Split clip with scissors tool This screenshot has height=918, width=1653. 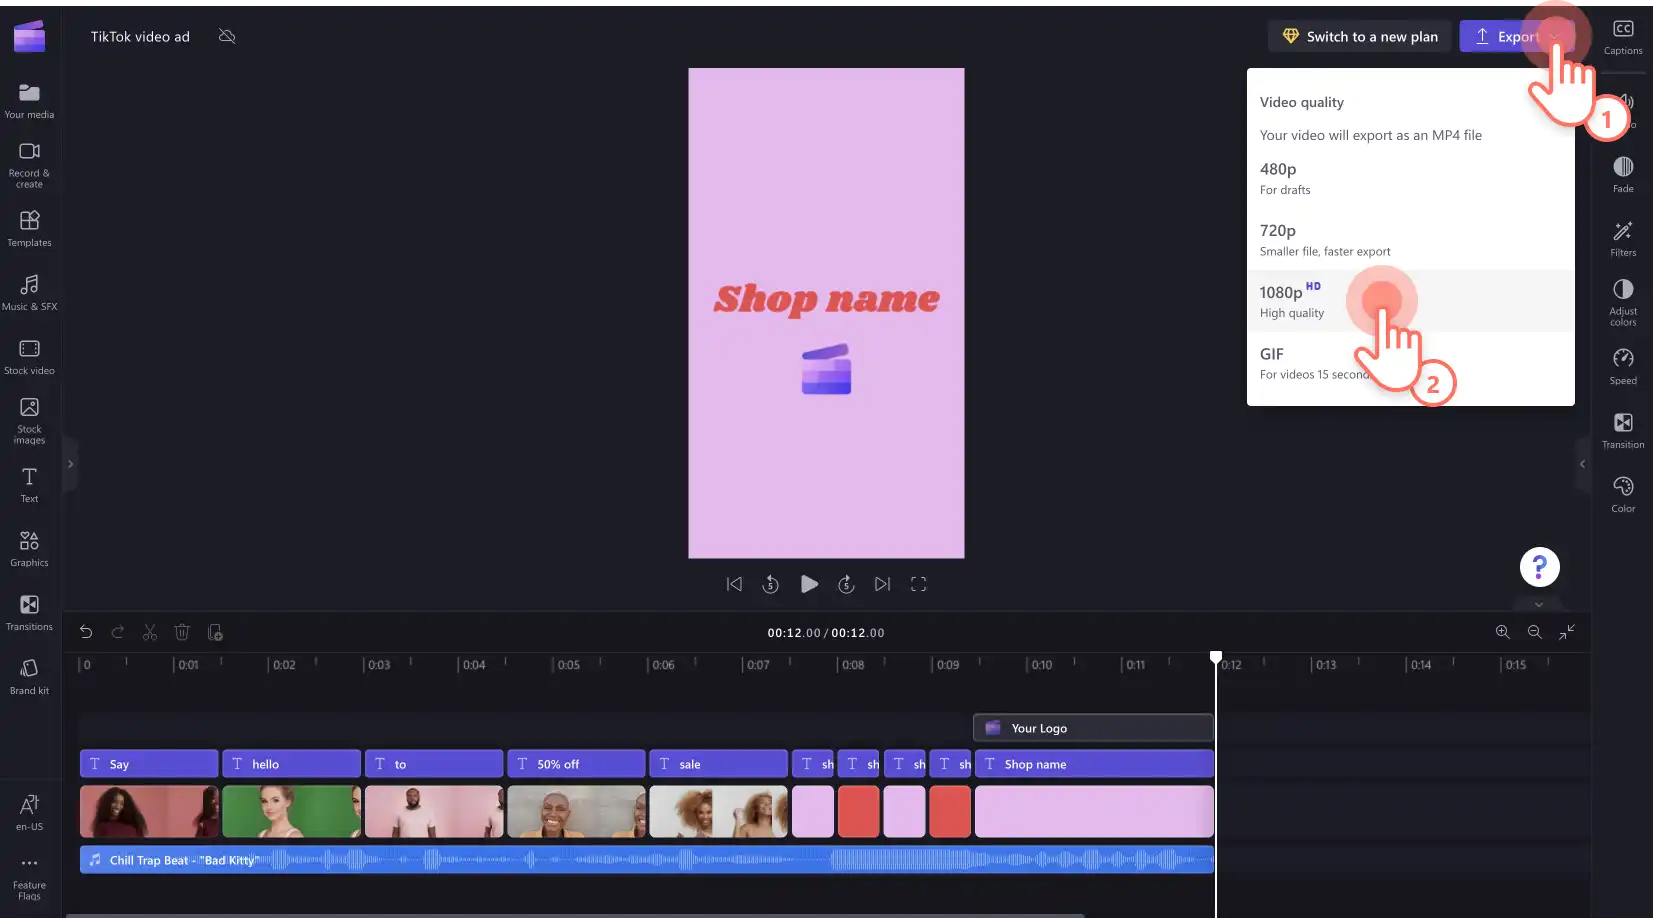pos(150,632)
